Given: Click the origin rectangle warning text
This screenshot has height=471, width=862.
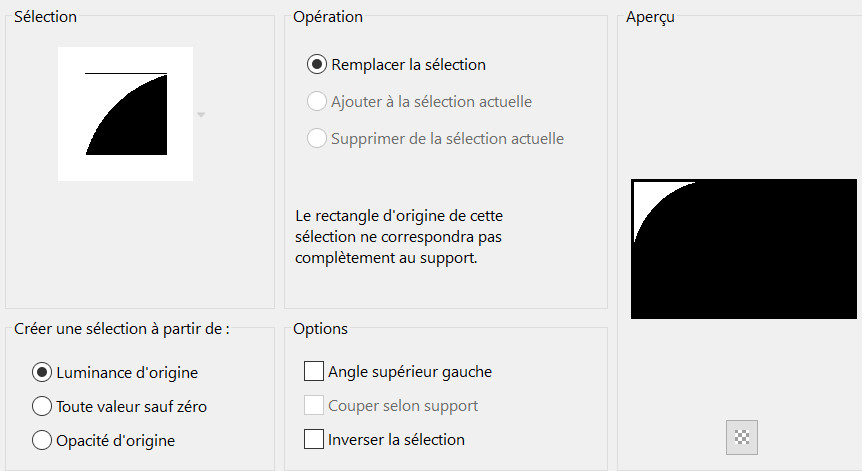Looking at the screenshot, I should 408,236.
